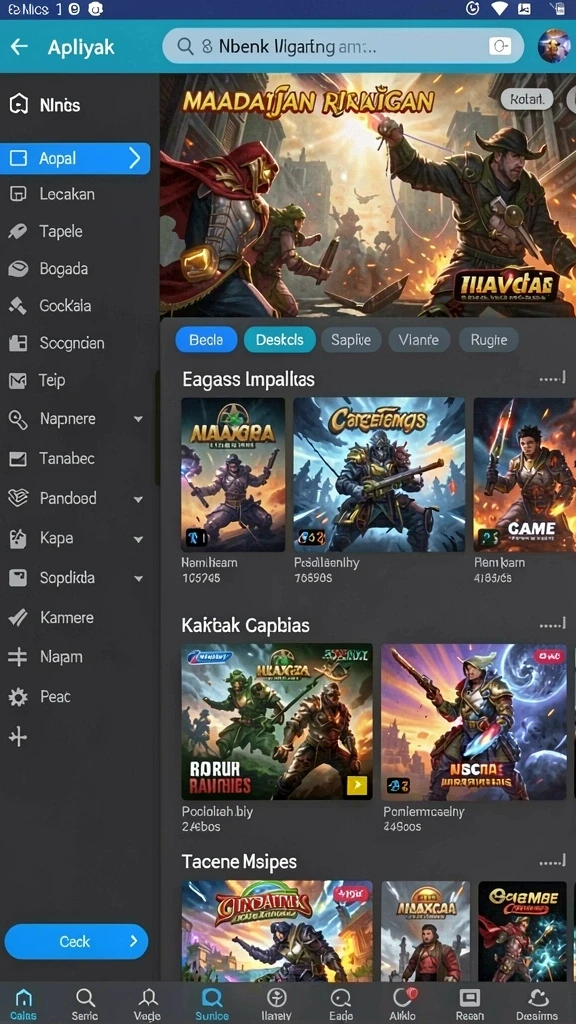Click the Poslalleanihy game title

pyautogui.click(x=327, y=562)
